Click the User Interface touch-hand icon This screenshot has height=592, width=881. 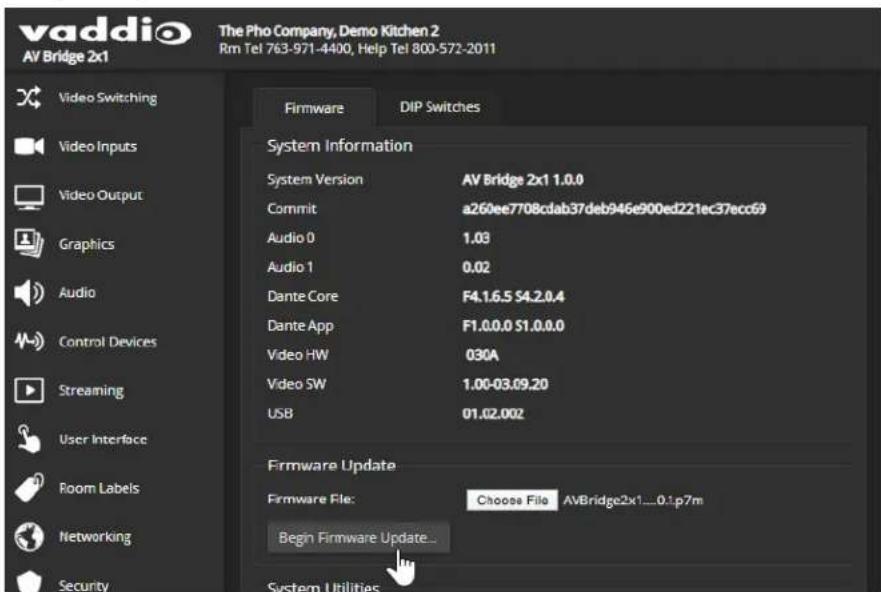coord(29,439)
